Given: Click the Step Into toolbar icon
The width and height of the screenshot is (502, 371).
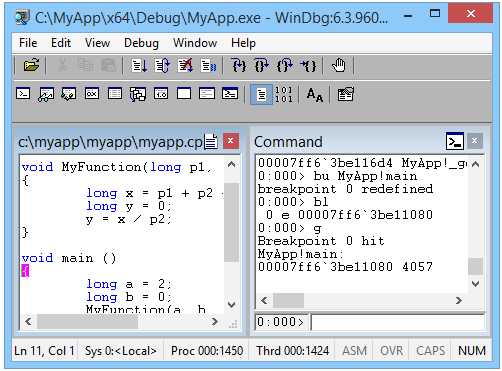Looking at the screenshot, I should 239,65.
